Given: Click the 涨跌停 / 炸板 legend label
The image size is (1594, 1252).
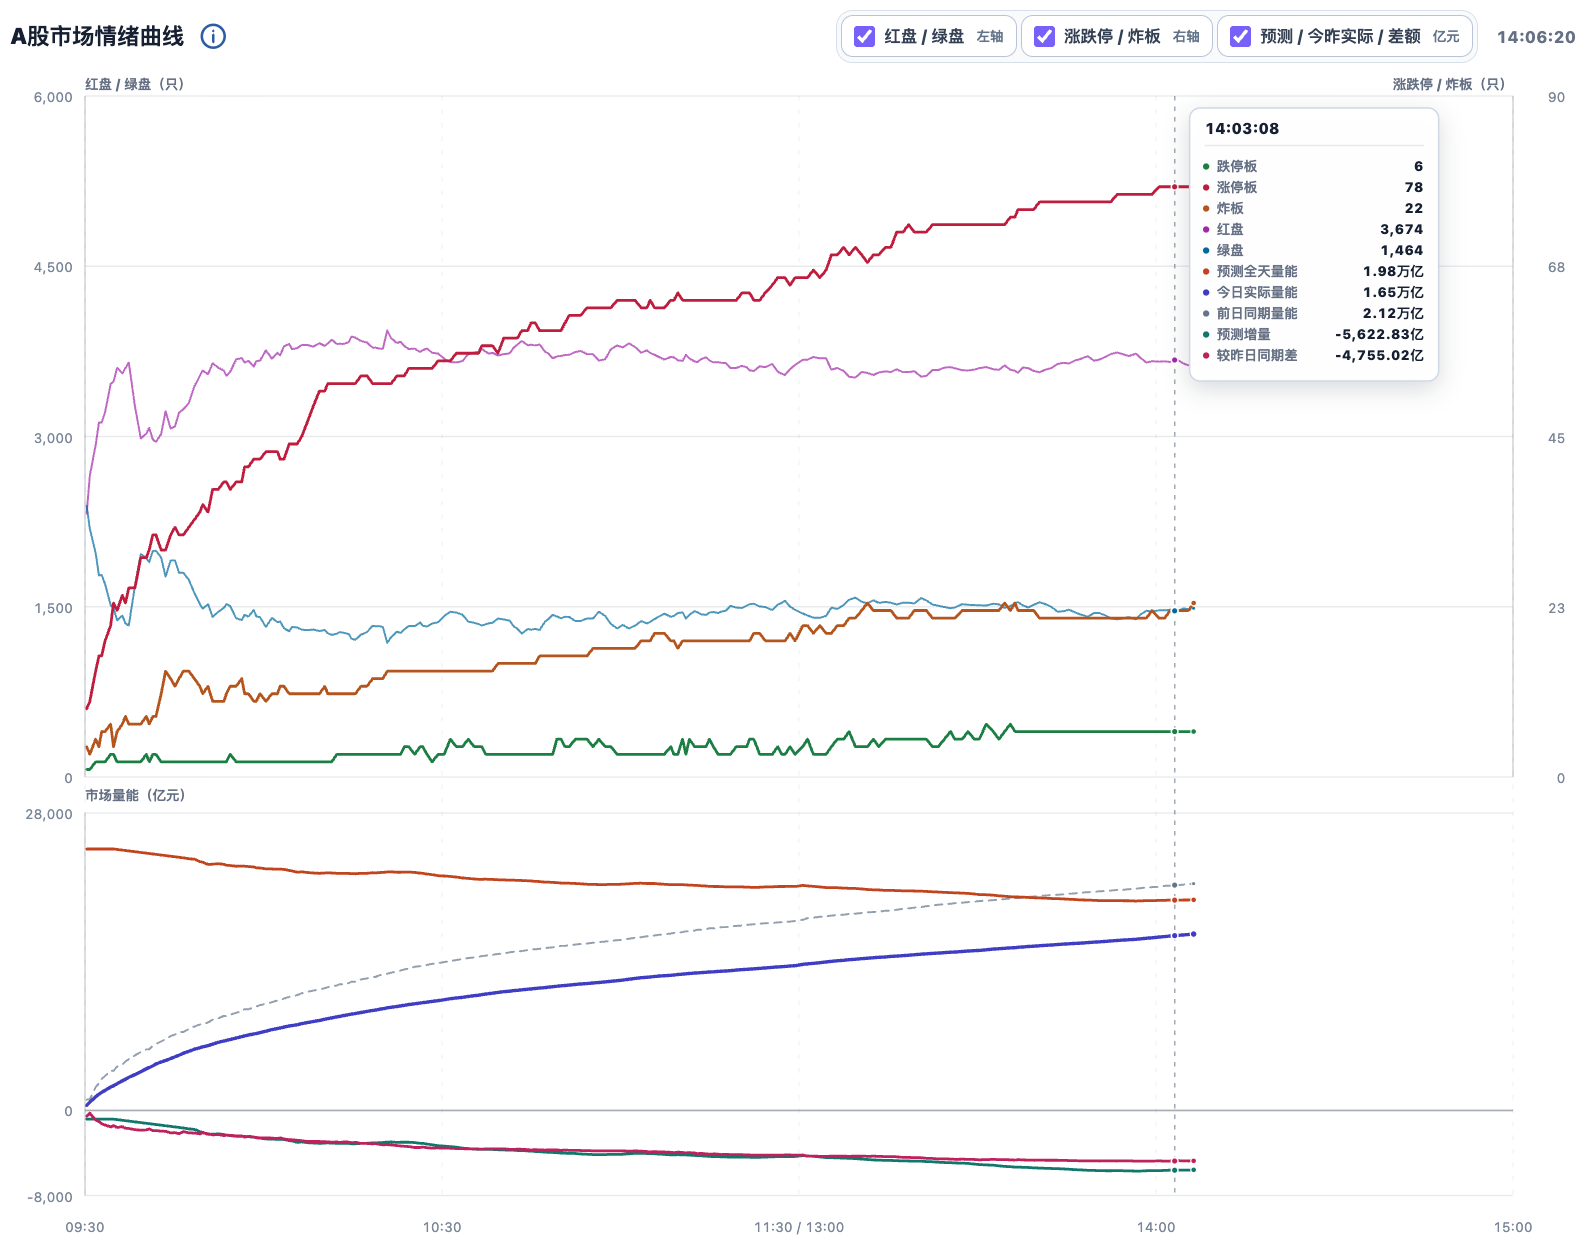Looking at the screenshot, I should click(x=1112, y=36).
